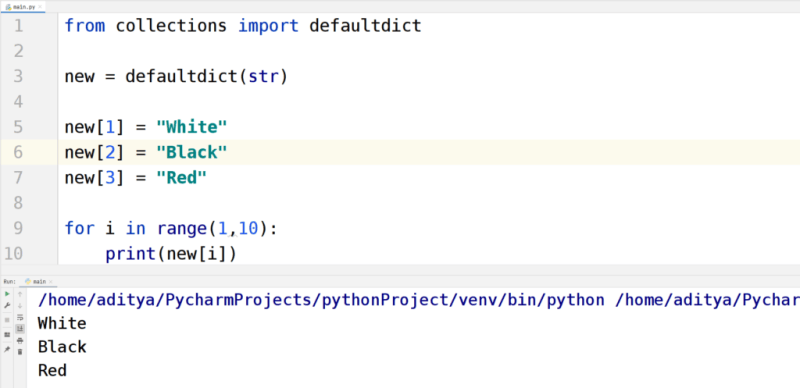Open the python interpreter path link in console
The height and width of the screenshot is (388, 800).
click(321, 300)
